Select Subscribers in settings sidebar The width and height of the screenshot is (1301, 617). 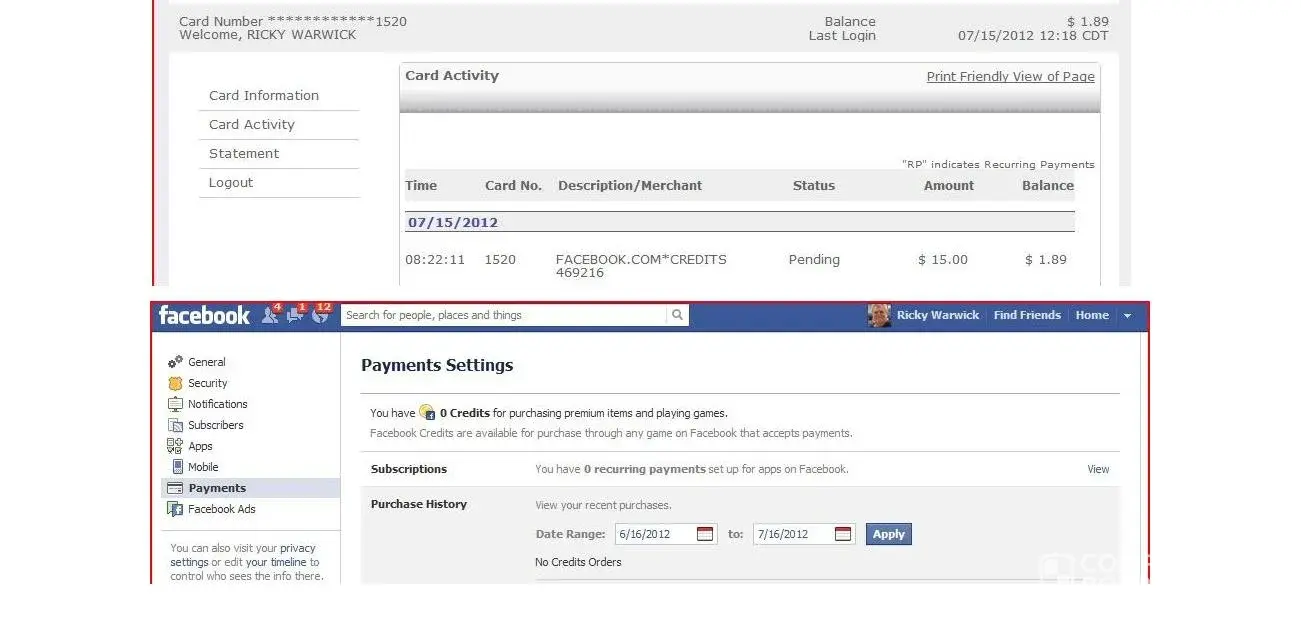pyautogui.click(x=216, y=425)
